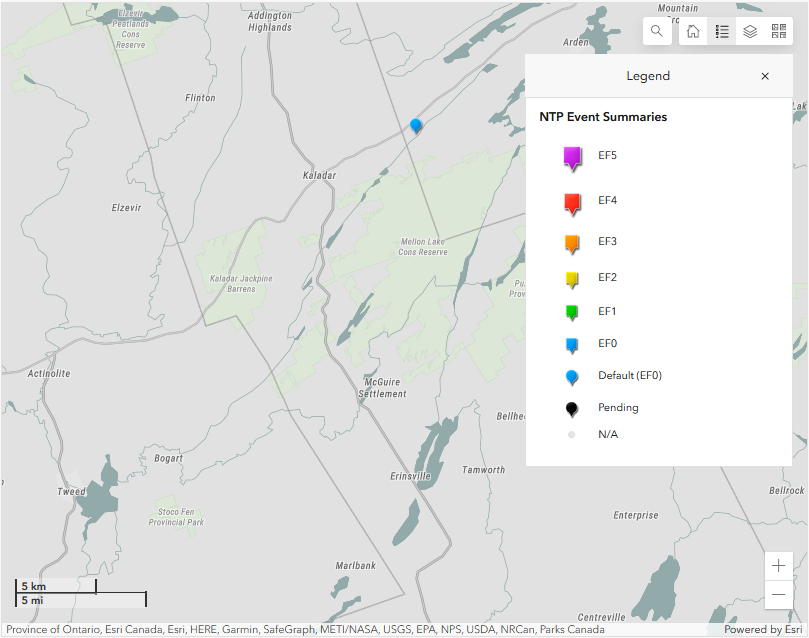This screenshot has height=638, width=809.
Task: Click the green EF1 legend marker
Action: [x=572, y=312]
